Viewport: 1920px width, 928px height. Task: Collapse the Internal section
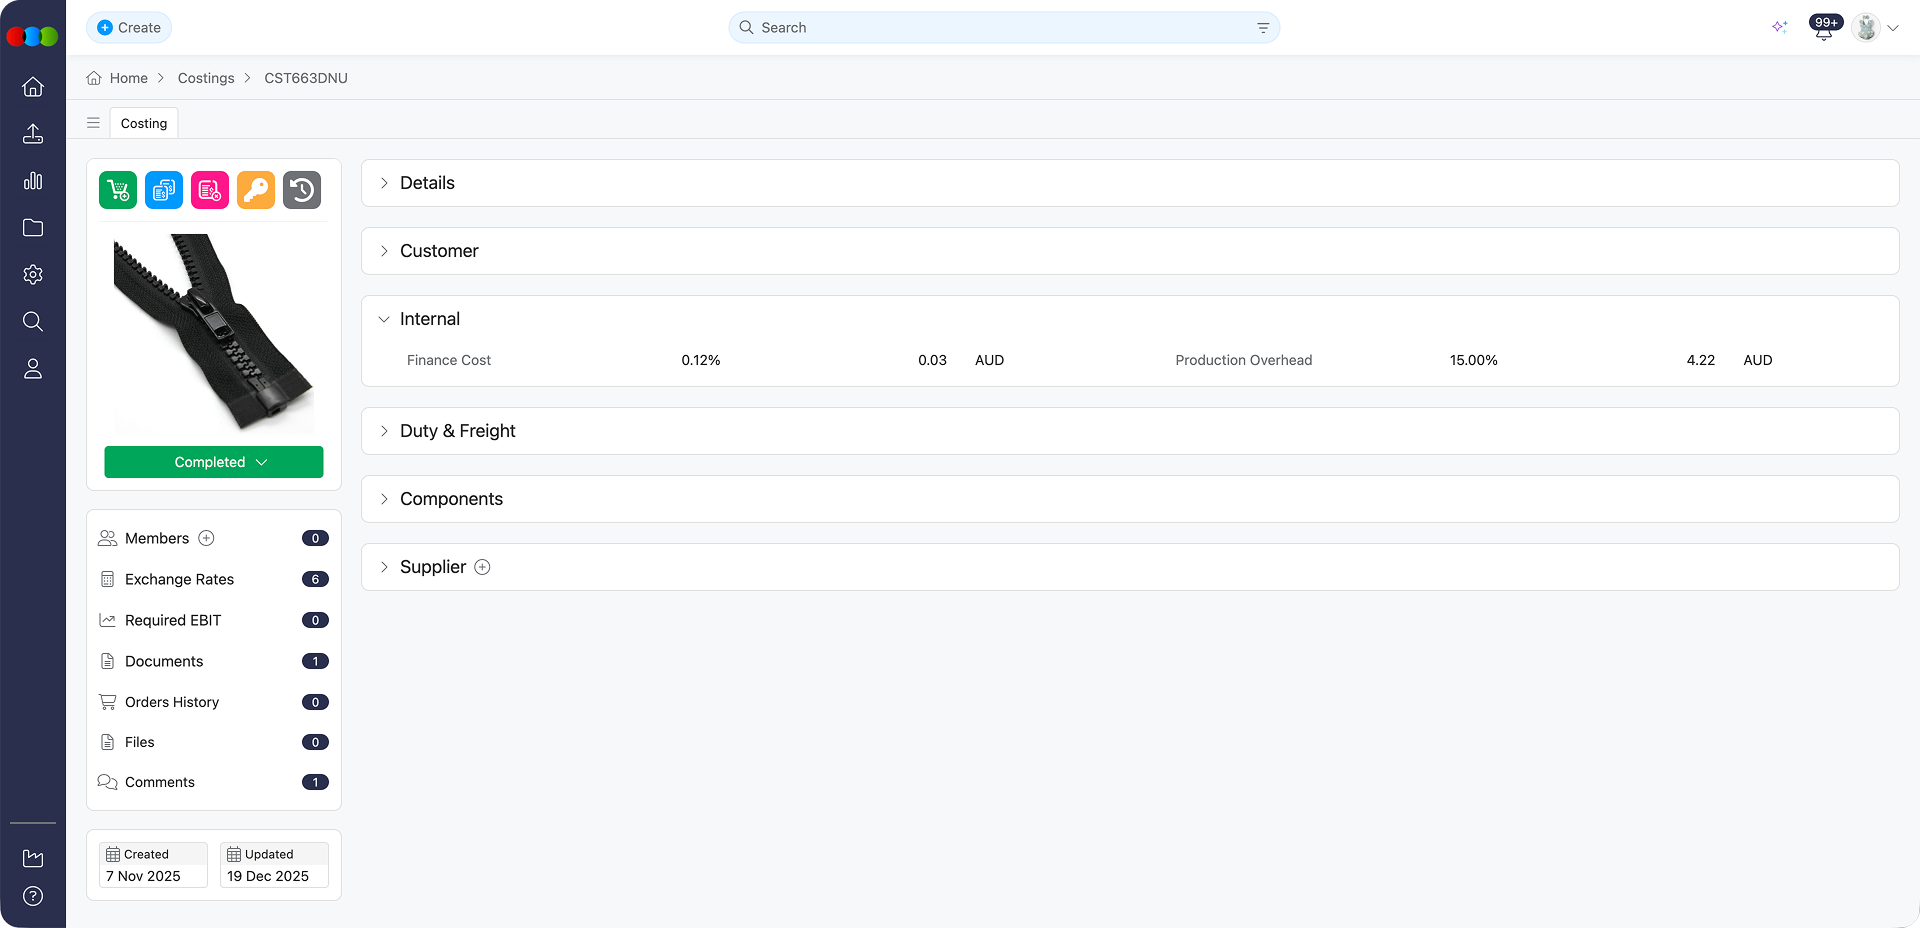pyautogui.click(x=430, y=319)
